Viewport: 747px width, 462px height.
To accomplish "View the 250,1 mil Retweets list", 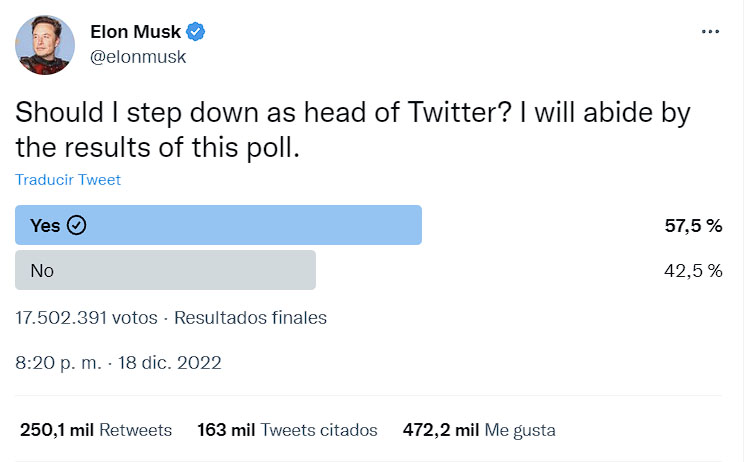I will 96,430.
